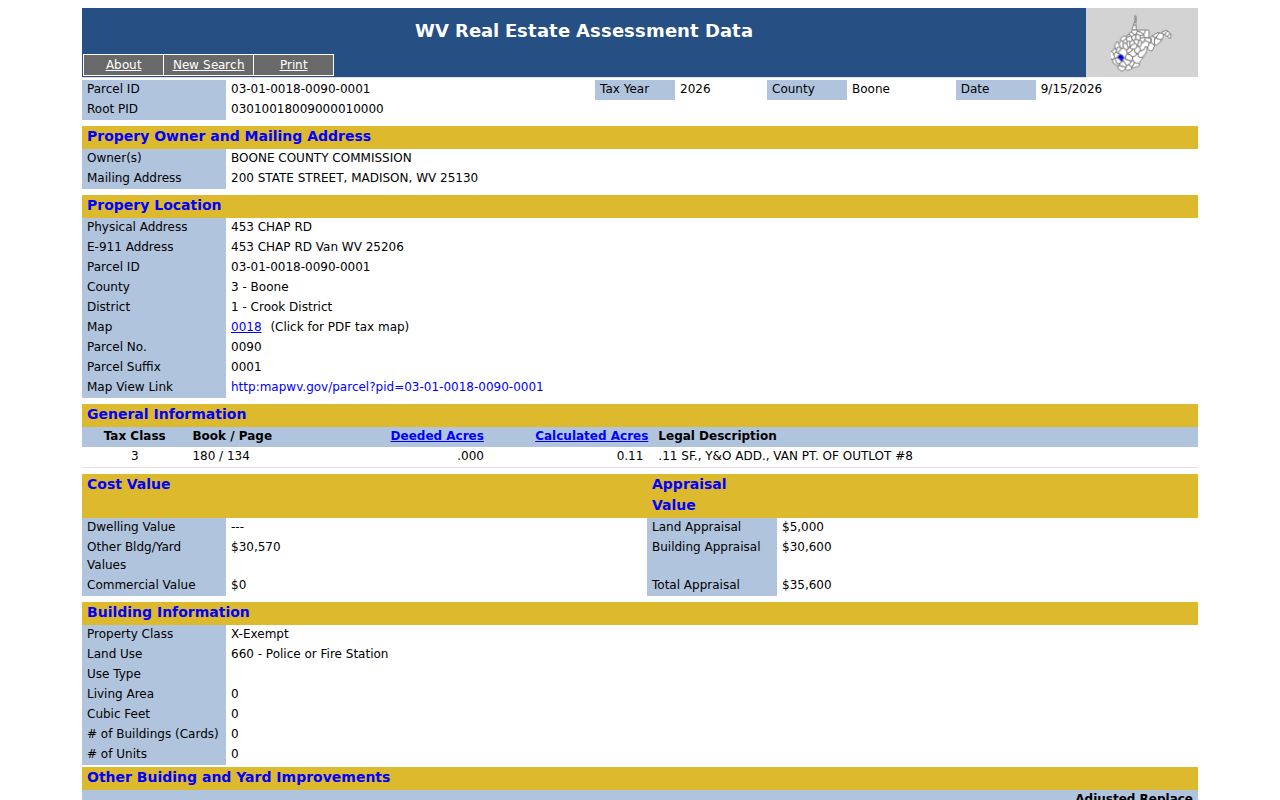This screenshot has height=800, width=1280.
Task: Open the About page
Action: click(x=124, y=65)
